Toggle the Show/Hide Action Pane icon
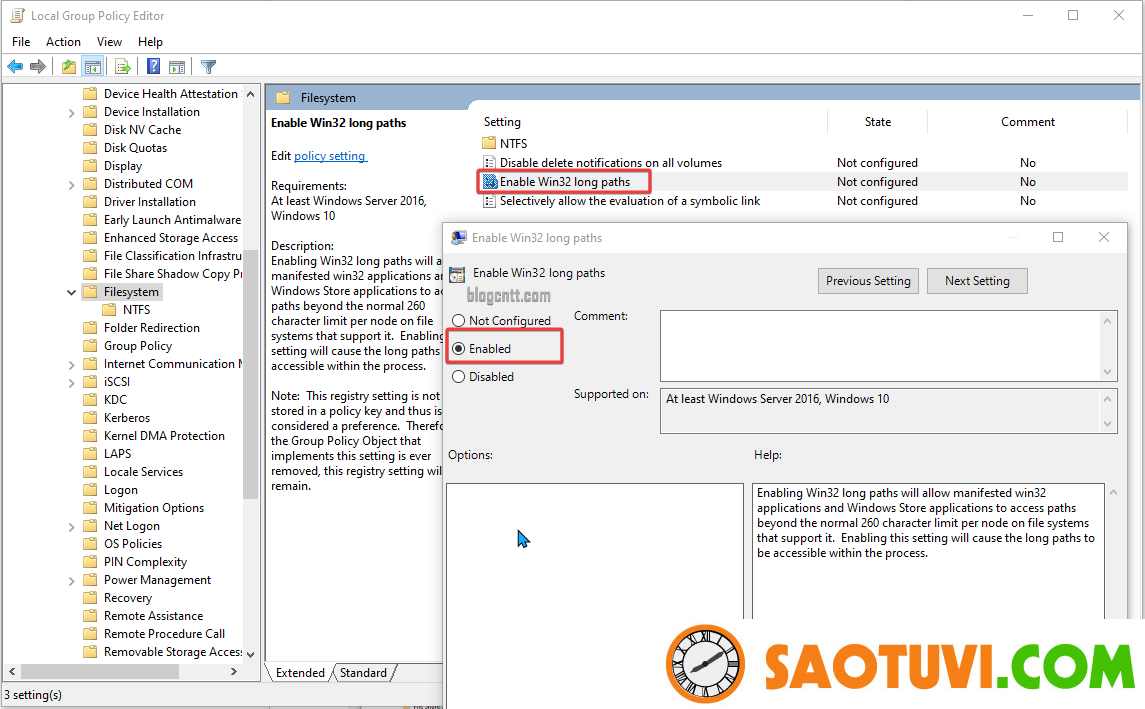1145x709 pixels. [177, 67]
